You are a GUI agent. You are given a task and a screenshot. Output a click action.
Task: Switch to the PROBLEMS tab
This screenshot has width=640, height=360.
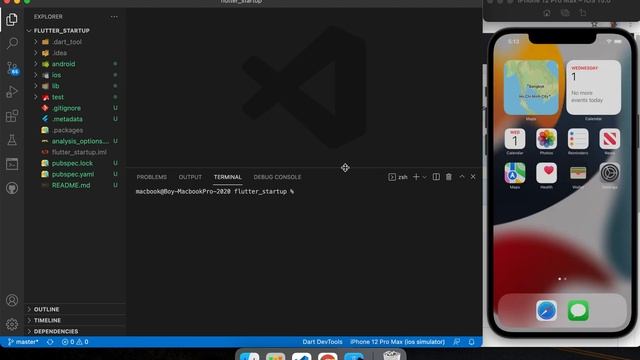[151, 177]
